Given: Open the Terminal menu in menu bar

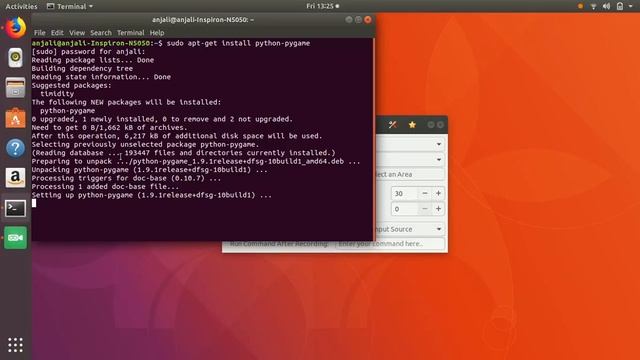Looking at the screenshot, I should click(131, 33).
